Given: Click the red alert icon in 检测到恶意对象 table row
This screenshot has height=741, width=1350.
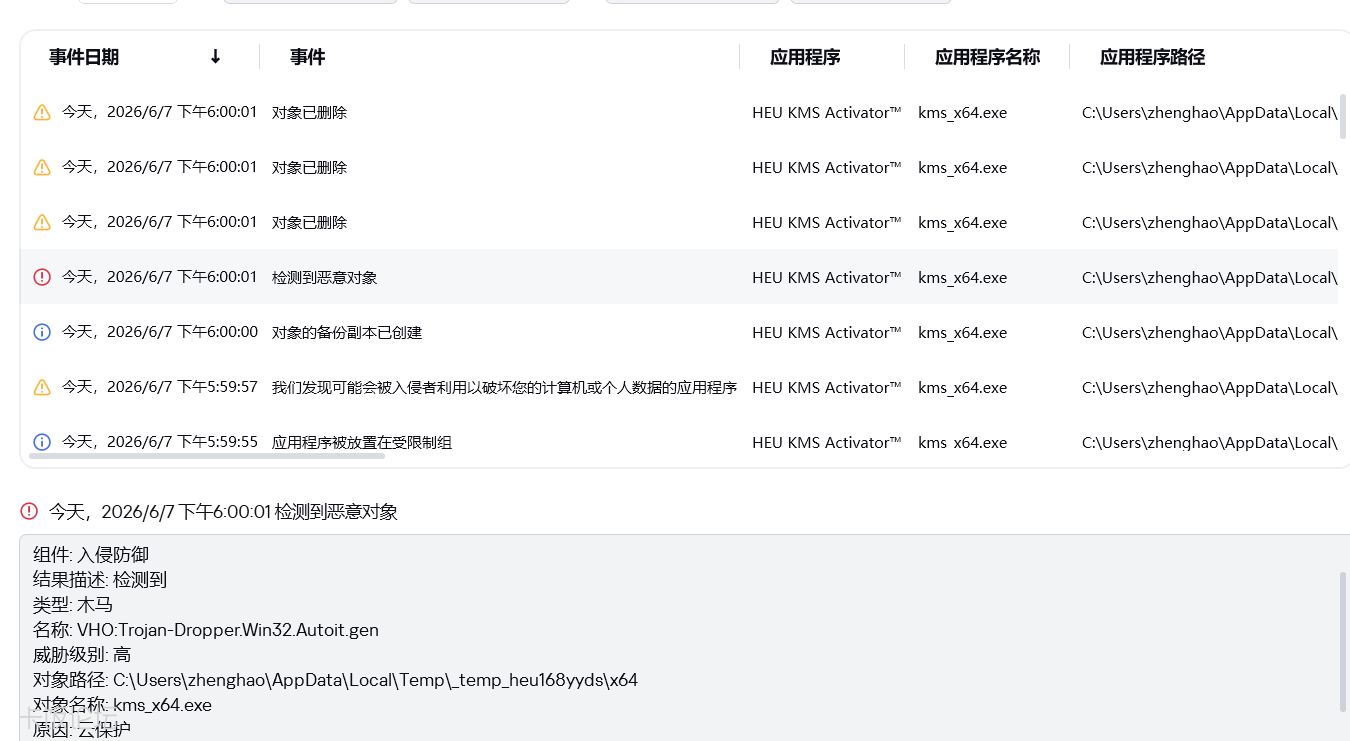Looking at the screenshot, I should coord(42,277).
